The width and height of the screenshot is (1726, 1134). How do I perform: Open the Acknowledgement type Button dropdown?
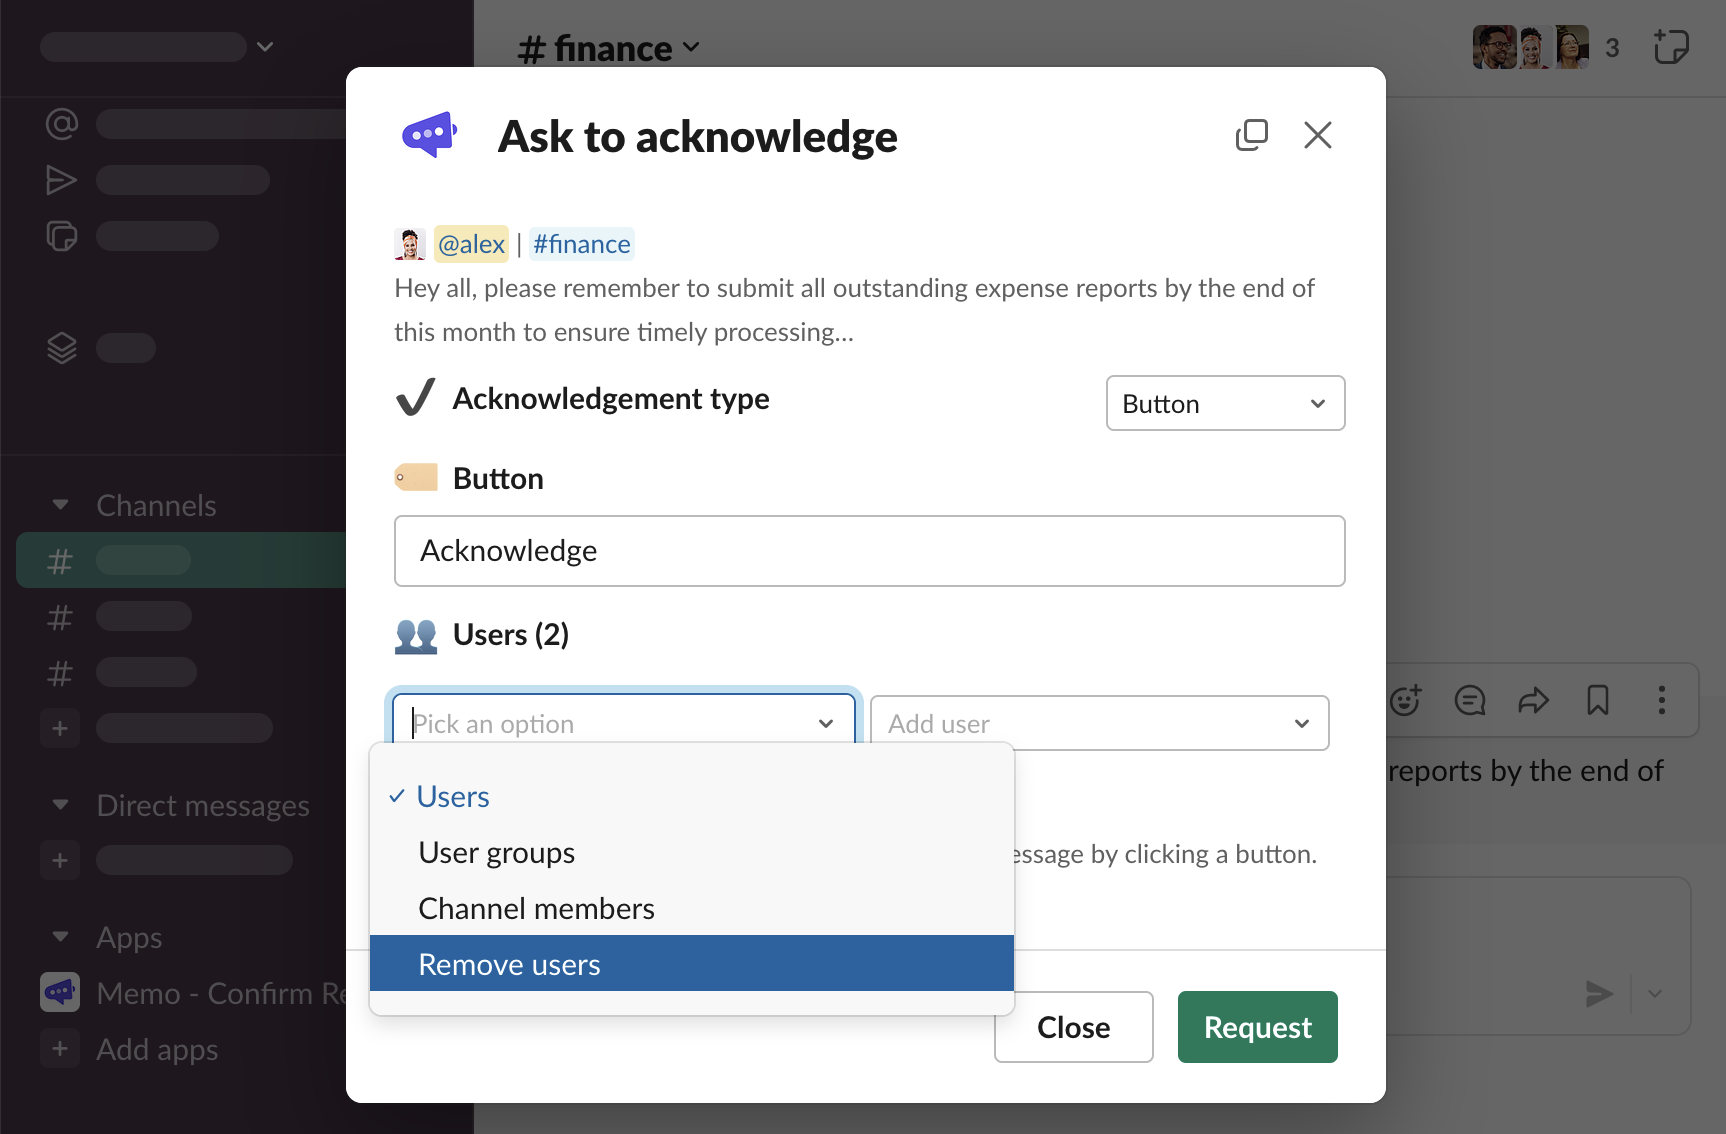tap(1224, 403)
